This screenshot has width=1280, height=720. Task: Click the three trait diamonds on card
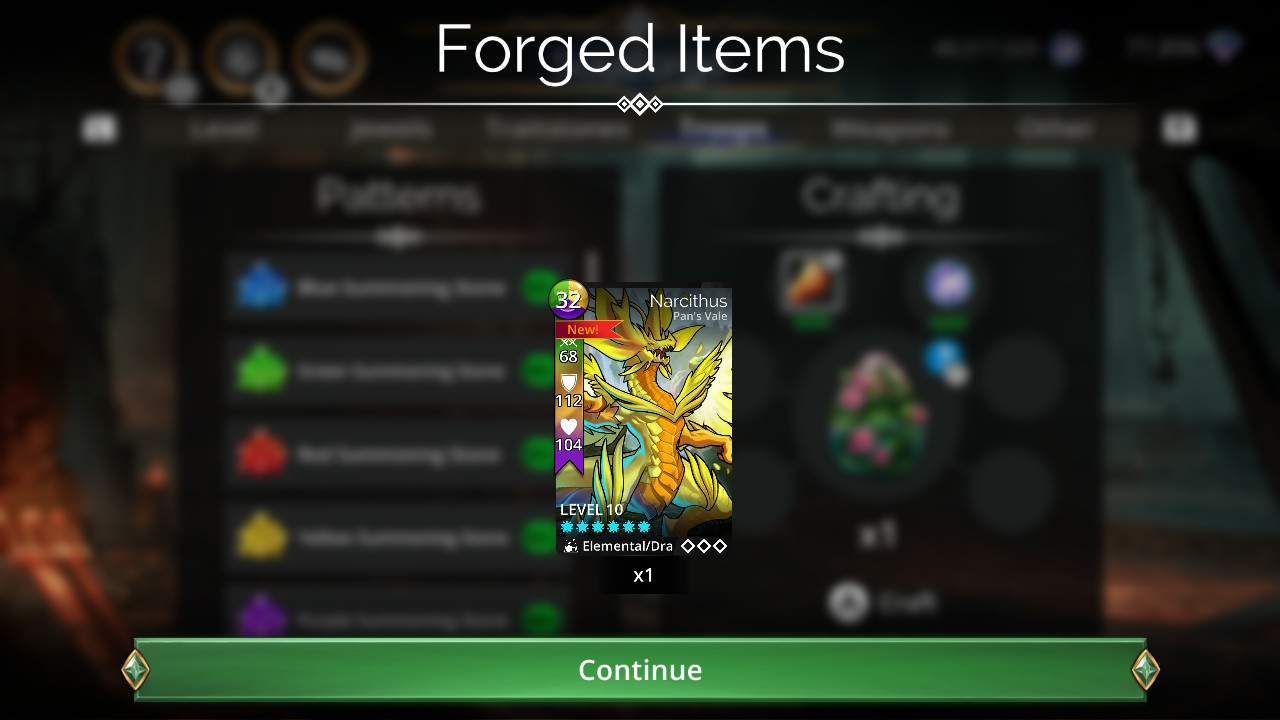[x=704, y=546]
